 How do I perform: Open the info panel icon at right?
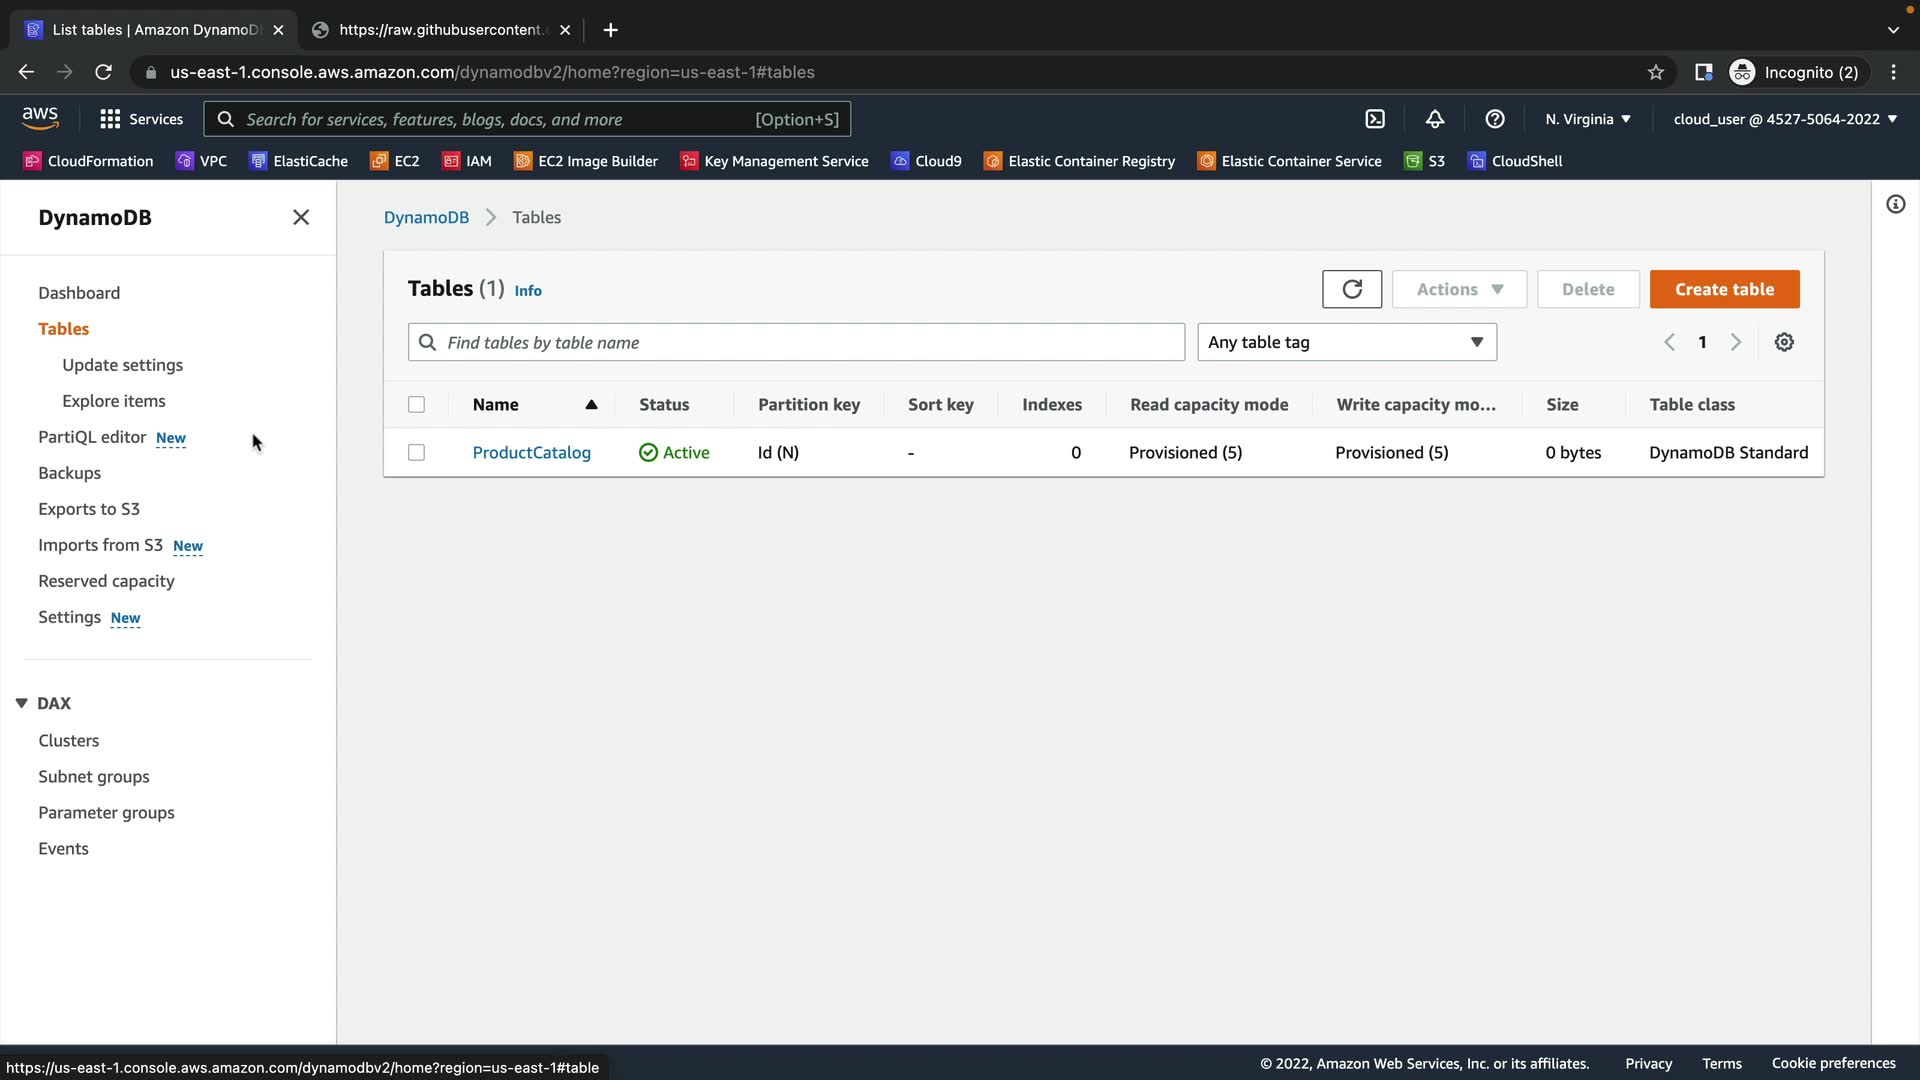tap(1895, 204)
